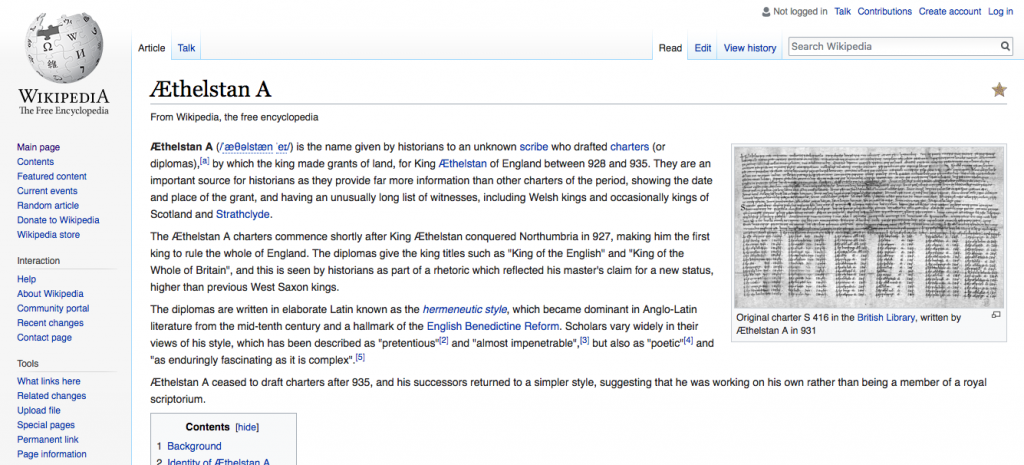Click the enlarge icon under charter image
1024x465 pixels.
(x=996, y=315)
